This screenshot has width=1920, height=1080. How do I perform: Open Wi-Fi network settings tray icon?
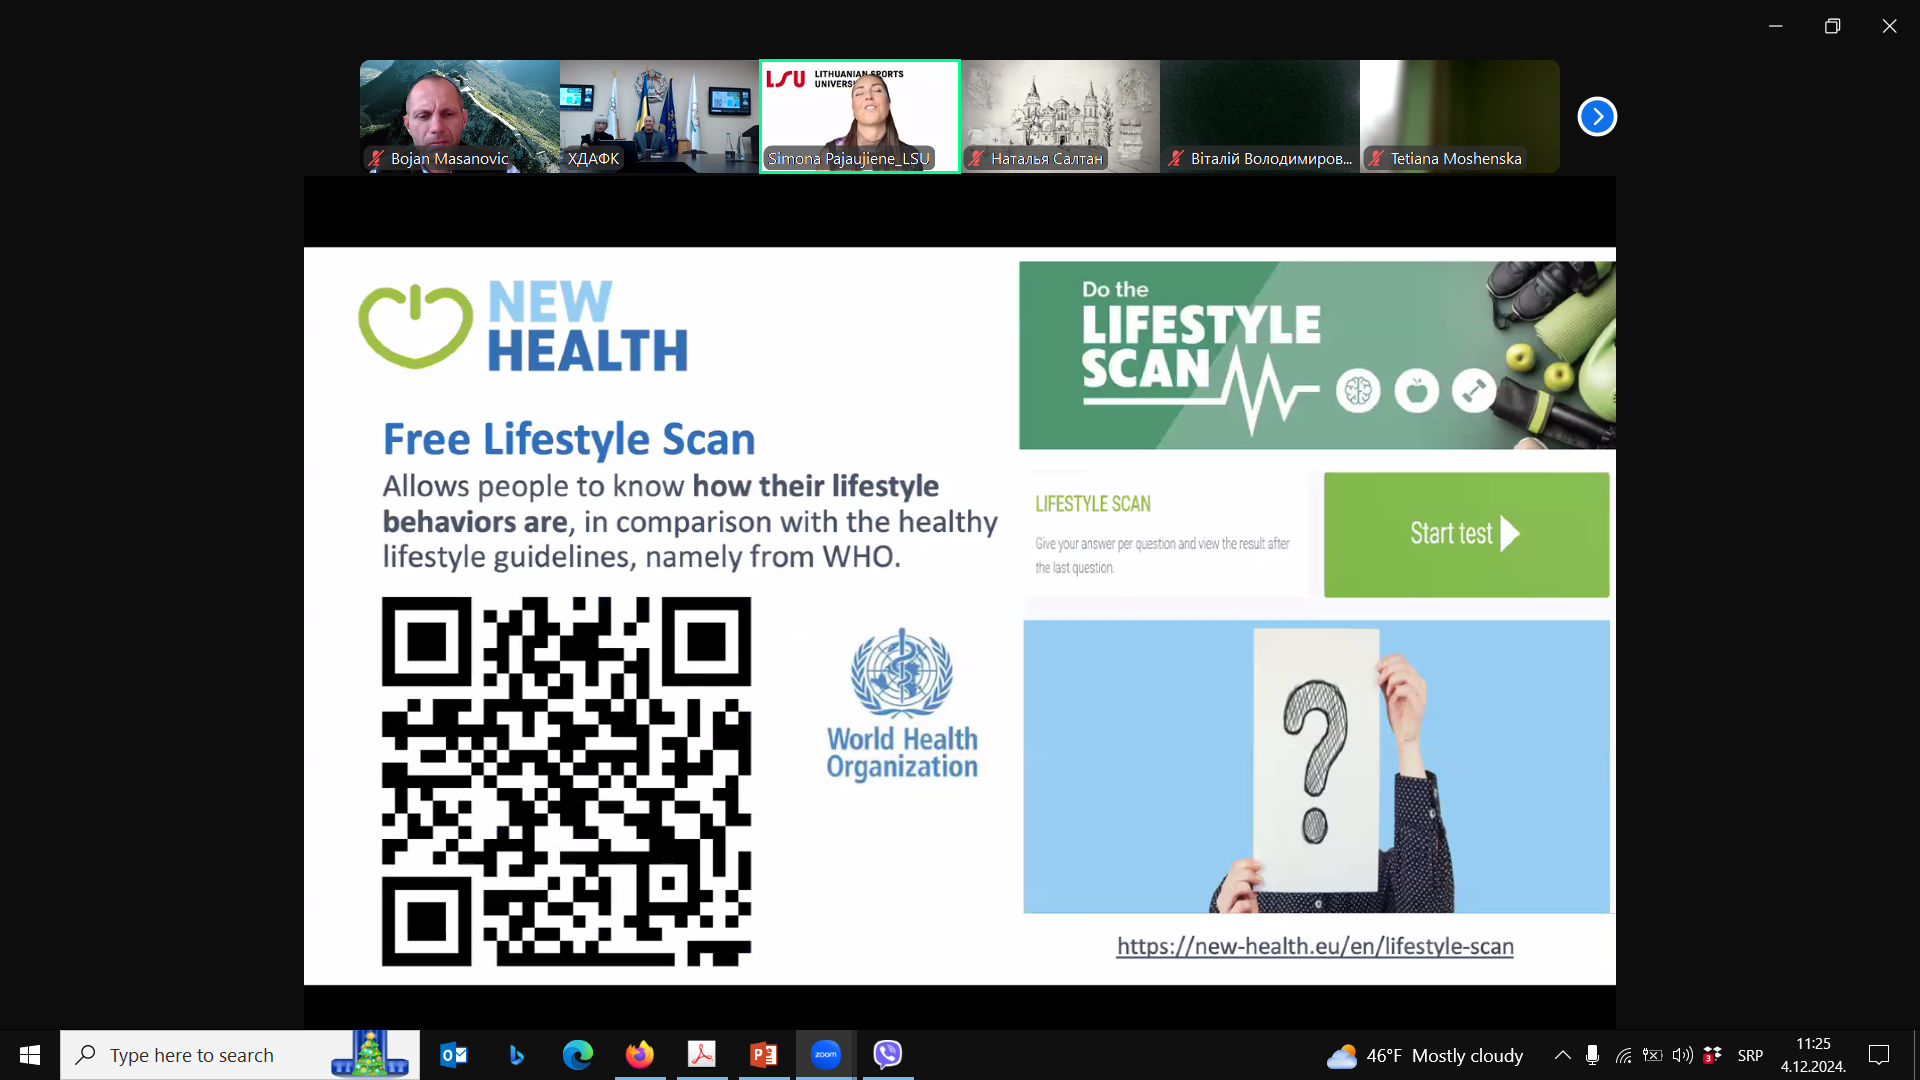coord(1623,1055)
